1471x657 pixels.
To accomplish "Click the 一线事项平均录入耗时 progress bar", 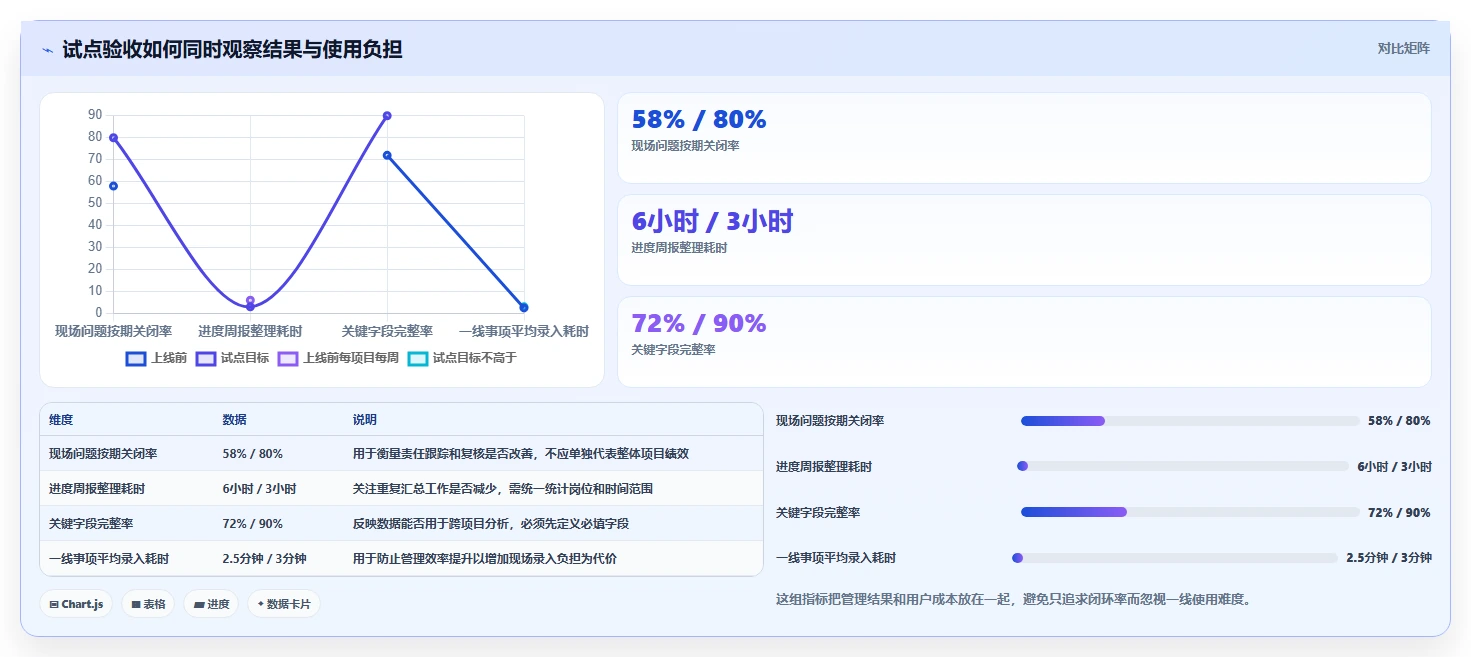I will [1175, 558].
